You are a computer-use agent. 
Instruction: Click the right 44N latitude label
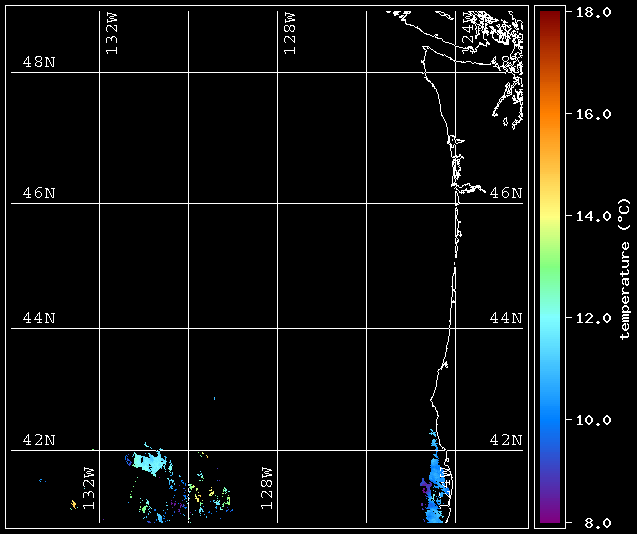506,318
